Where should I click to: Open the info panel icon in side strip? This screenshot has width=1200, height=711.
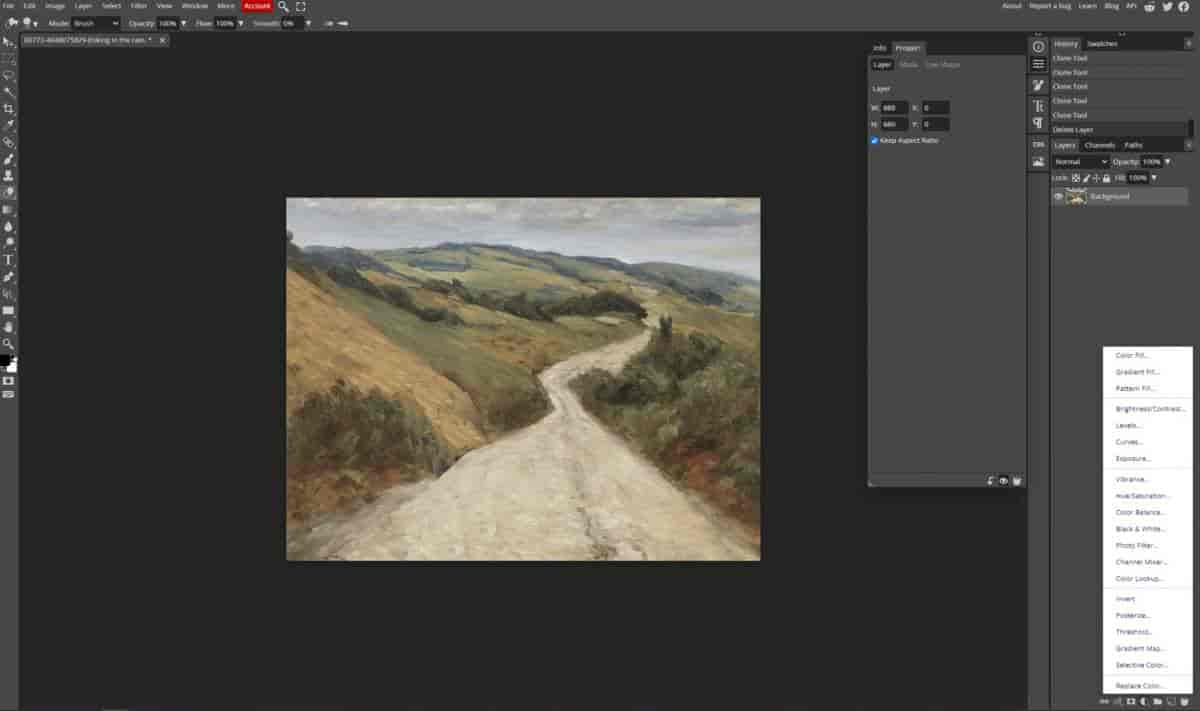point(1038,47)
